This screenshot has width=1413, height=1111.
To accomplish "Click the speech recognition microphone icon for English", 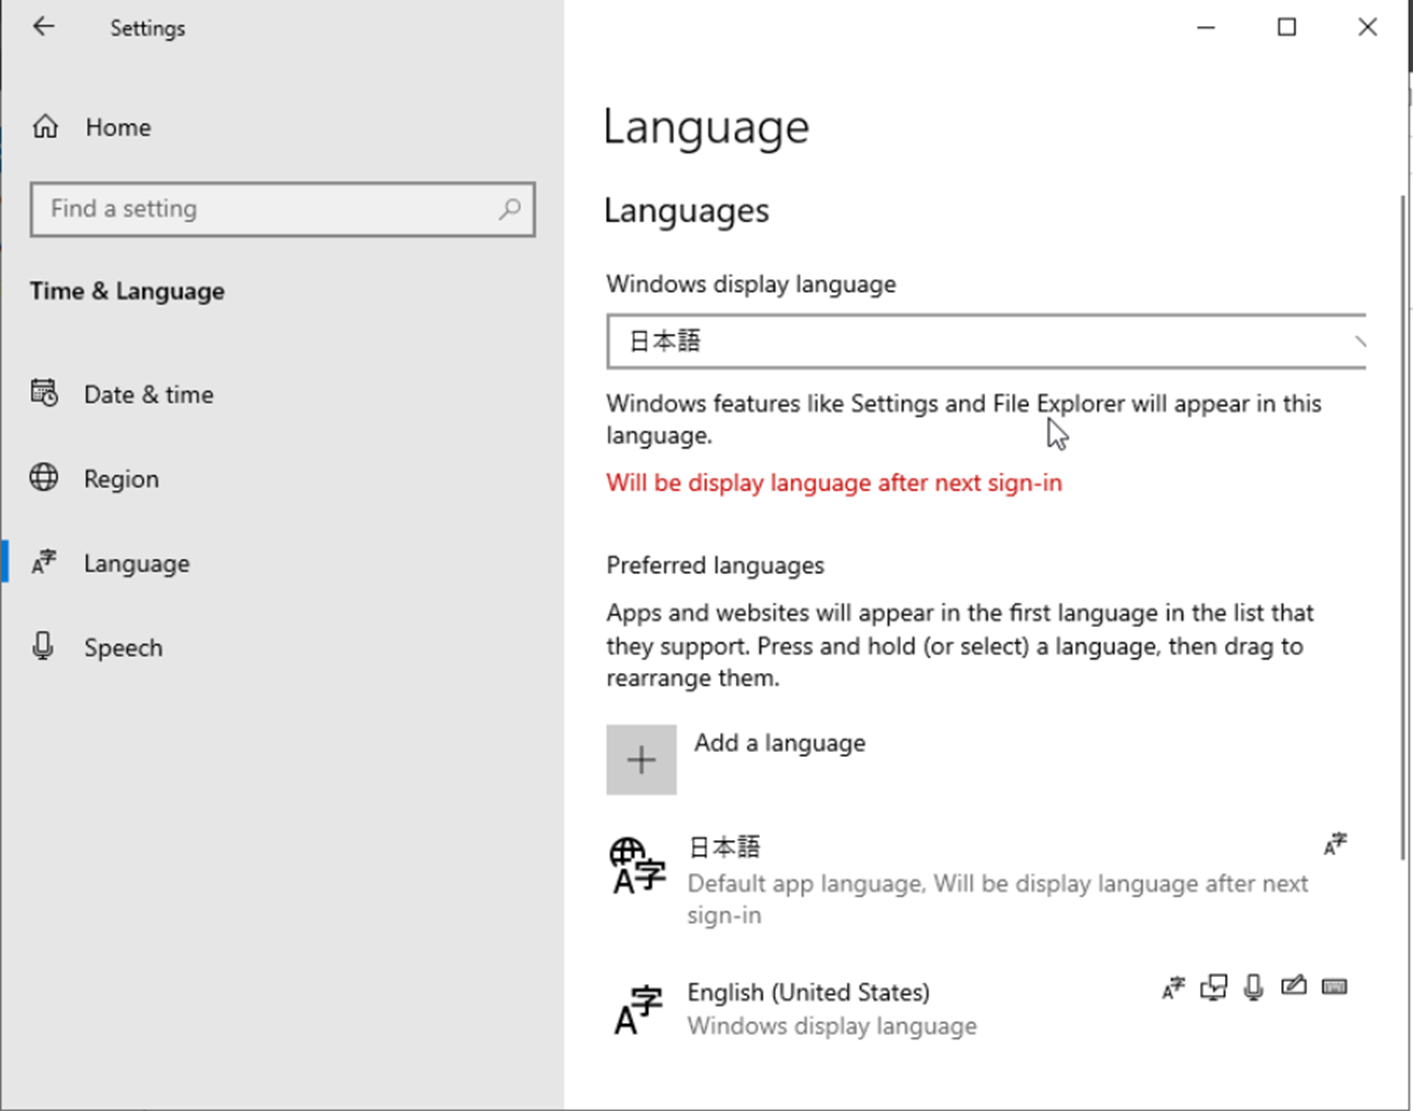I will click(x=1253, y=988).
